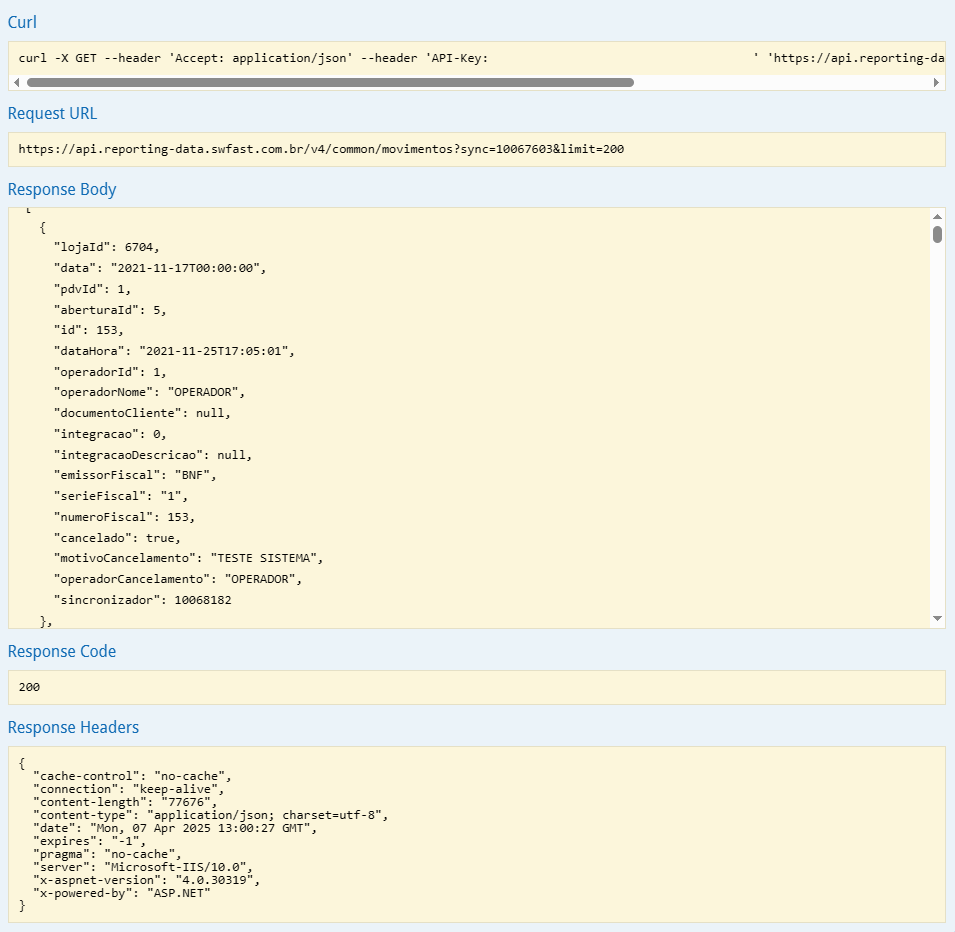Click the left arrow of Curl horizontal scrollbar
The height and width of the screenshot is (932, 955).
[16, 82]
